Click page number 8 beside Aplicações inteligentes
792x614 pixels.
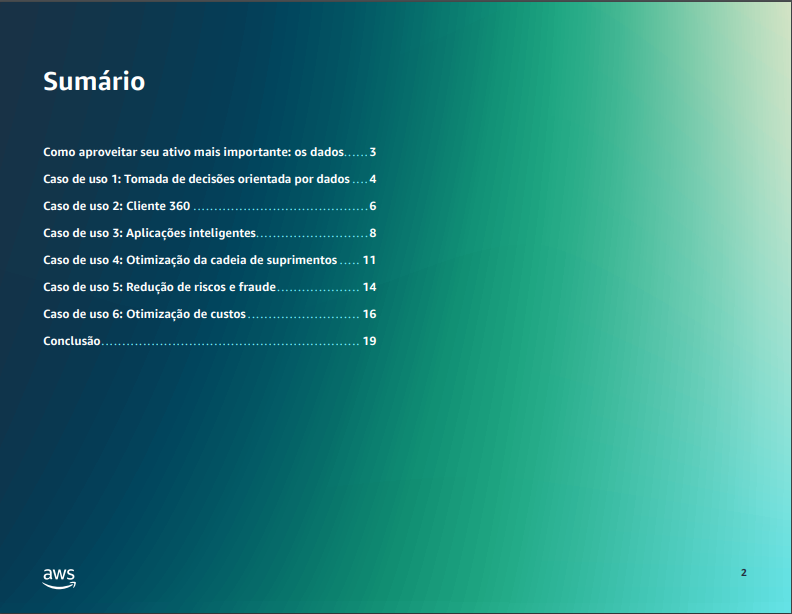click(x=372, y=234)
